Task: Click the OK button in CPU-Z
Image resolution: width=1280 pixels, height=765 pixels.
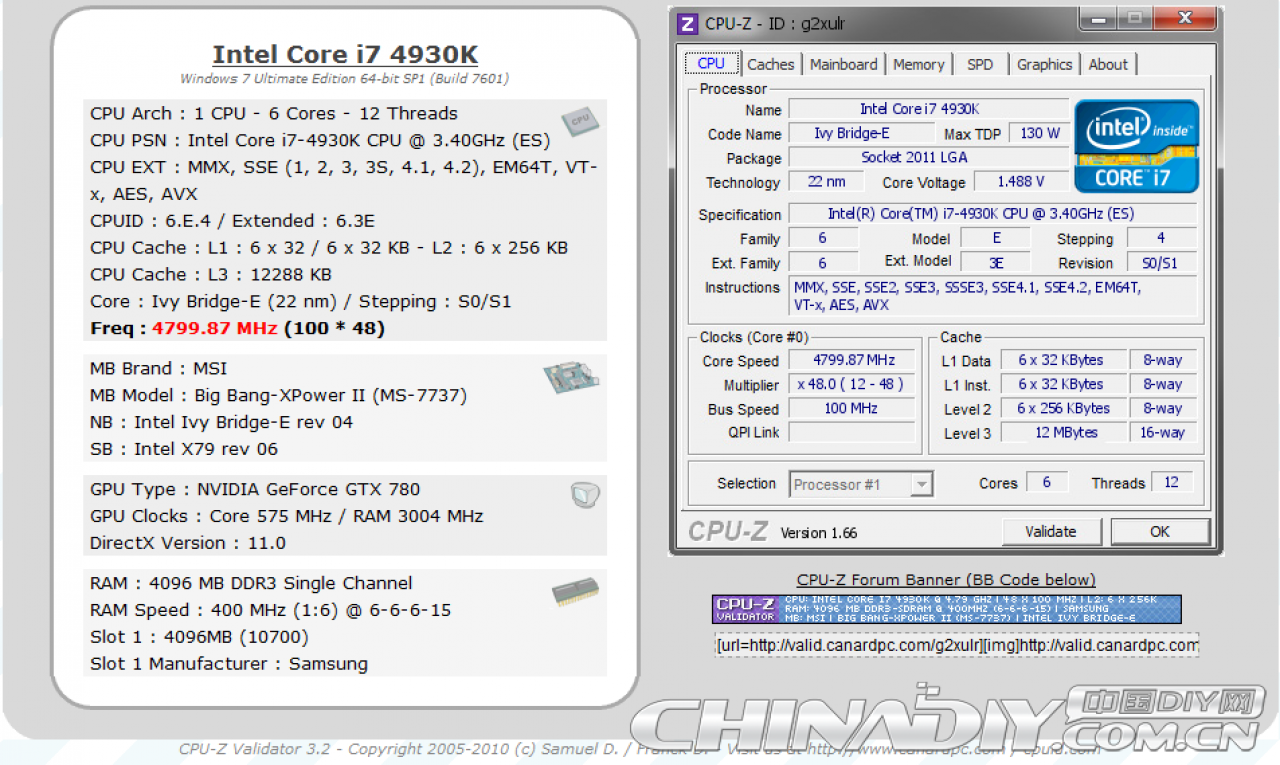Action: click(x=1160, y=532)
